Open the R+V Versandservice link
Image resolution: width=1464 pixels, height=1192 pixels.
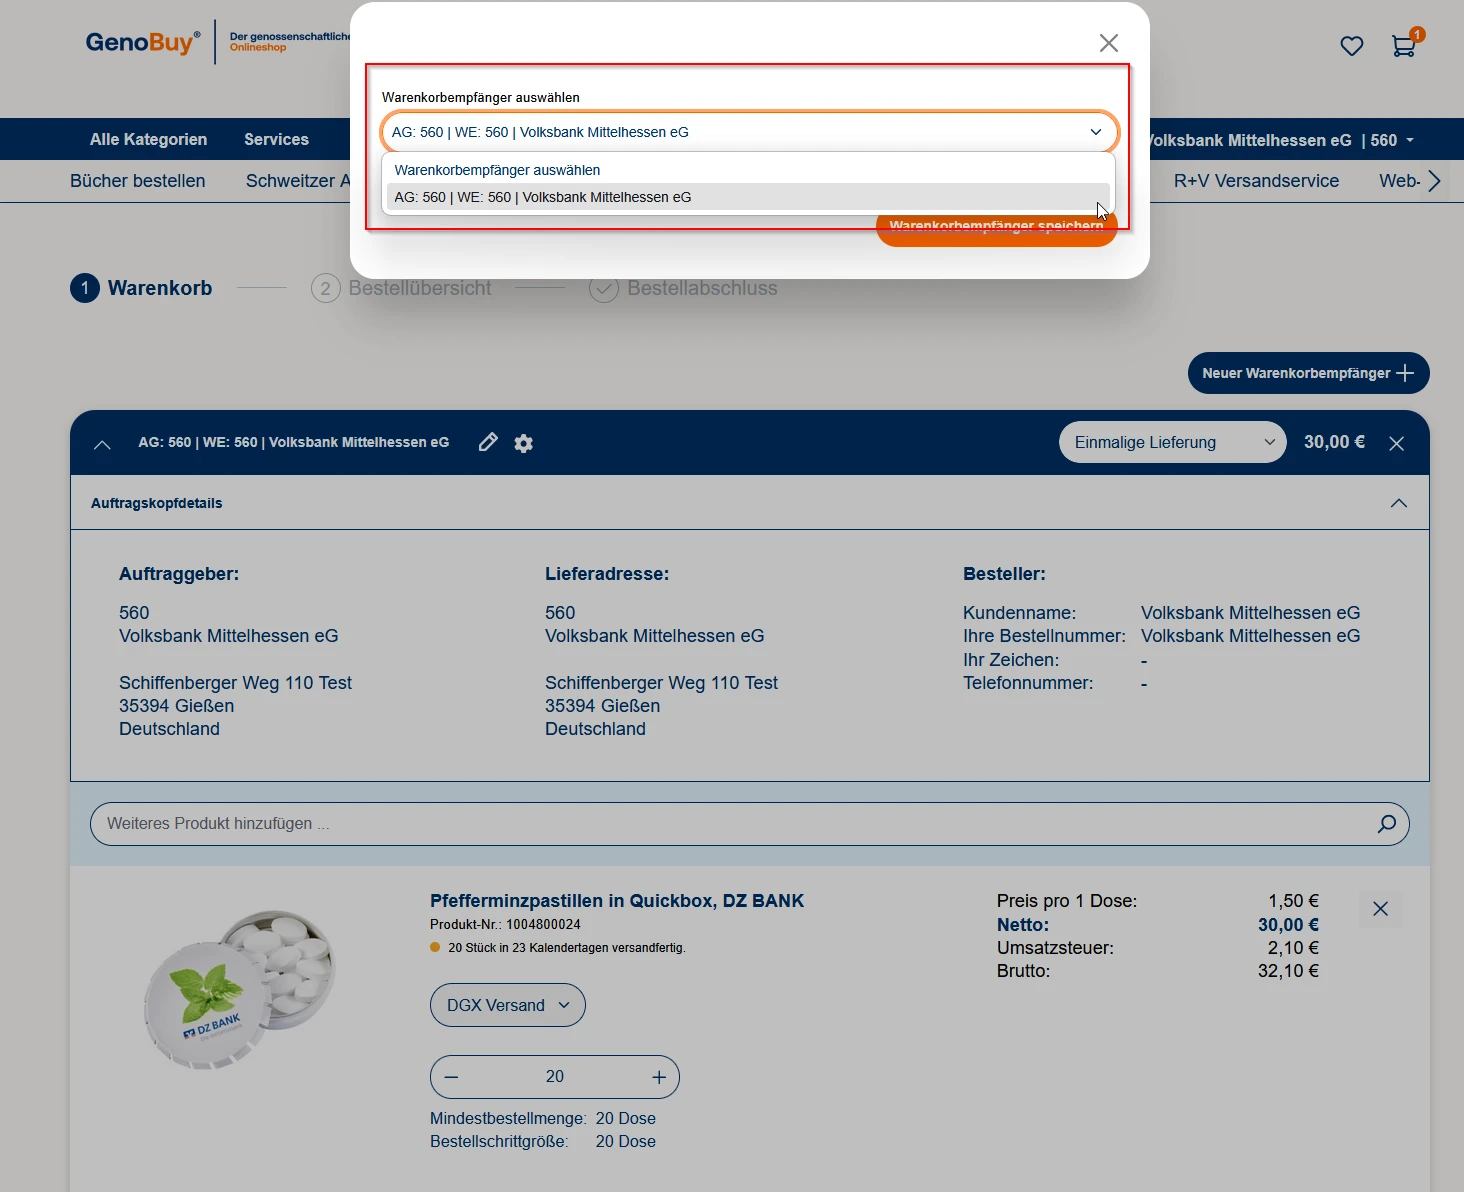[x=1255, y=181]
